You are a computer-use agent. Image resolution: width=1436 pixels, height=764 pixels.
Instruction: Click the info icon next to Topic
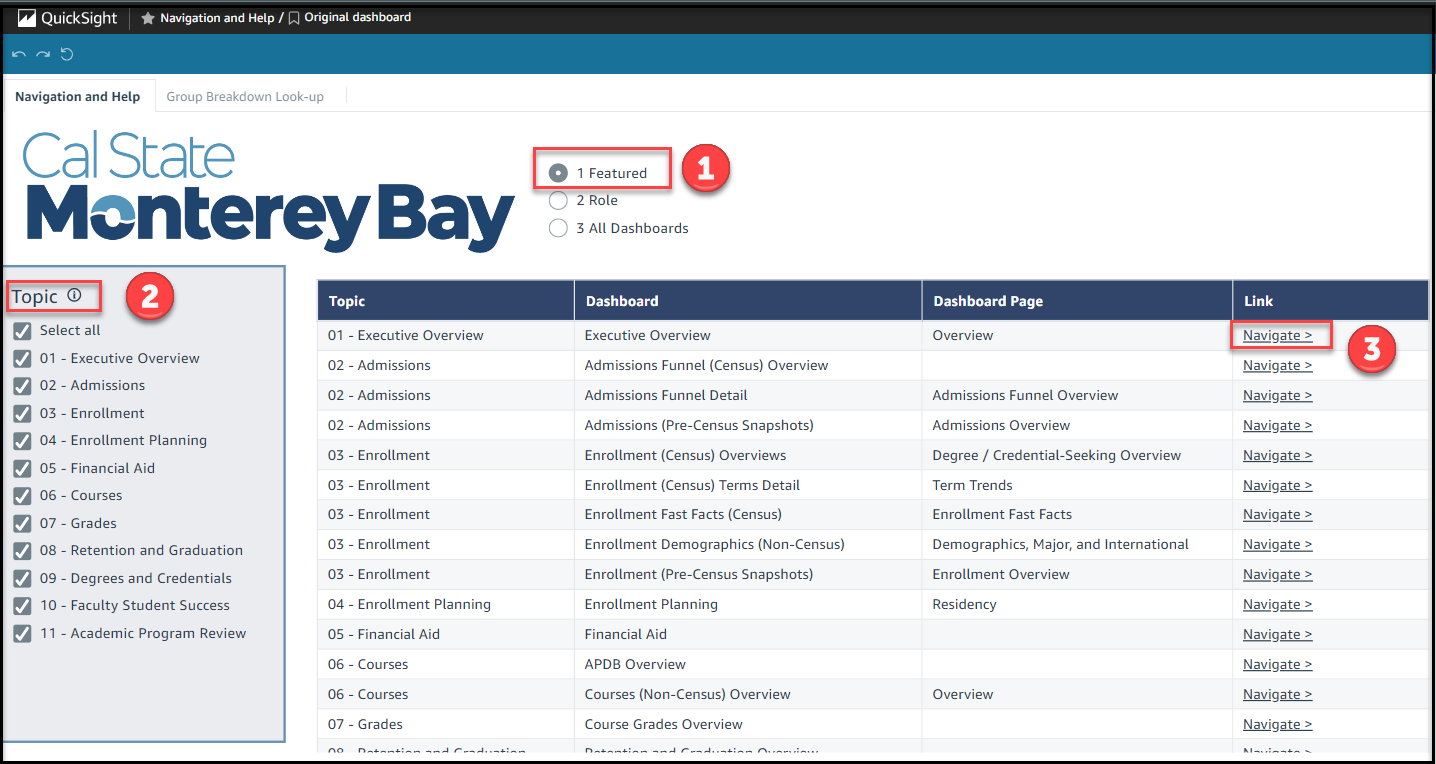tap(74, 296)
